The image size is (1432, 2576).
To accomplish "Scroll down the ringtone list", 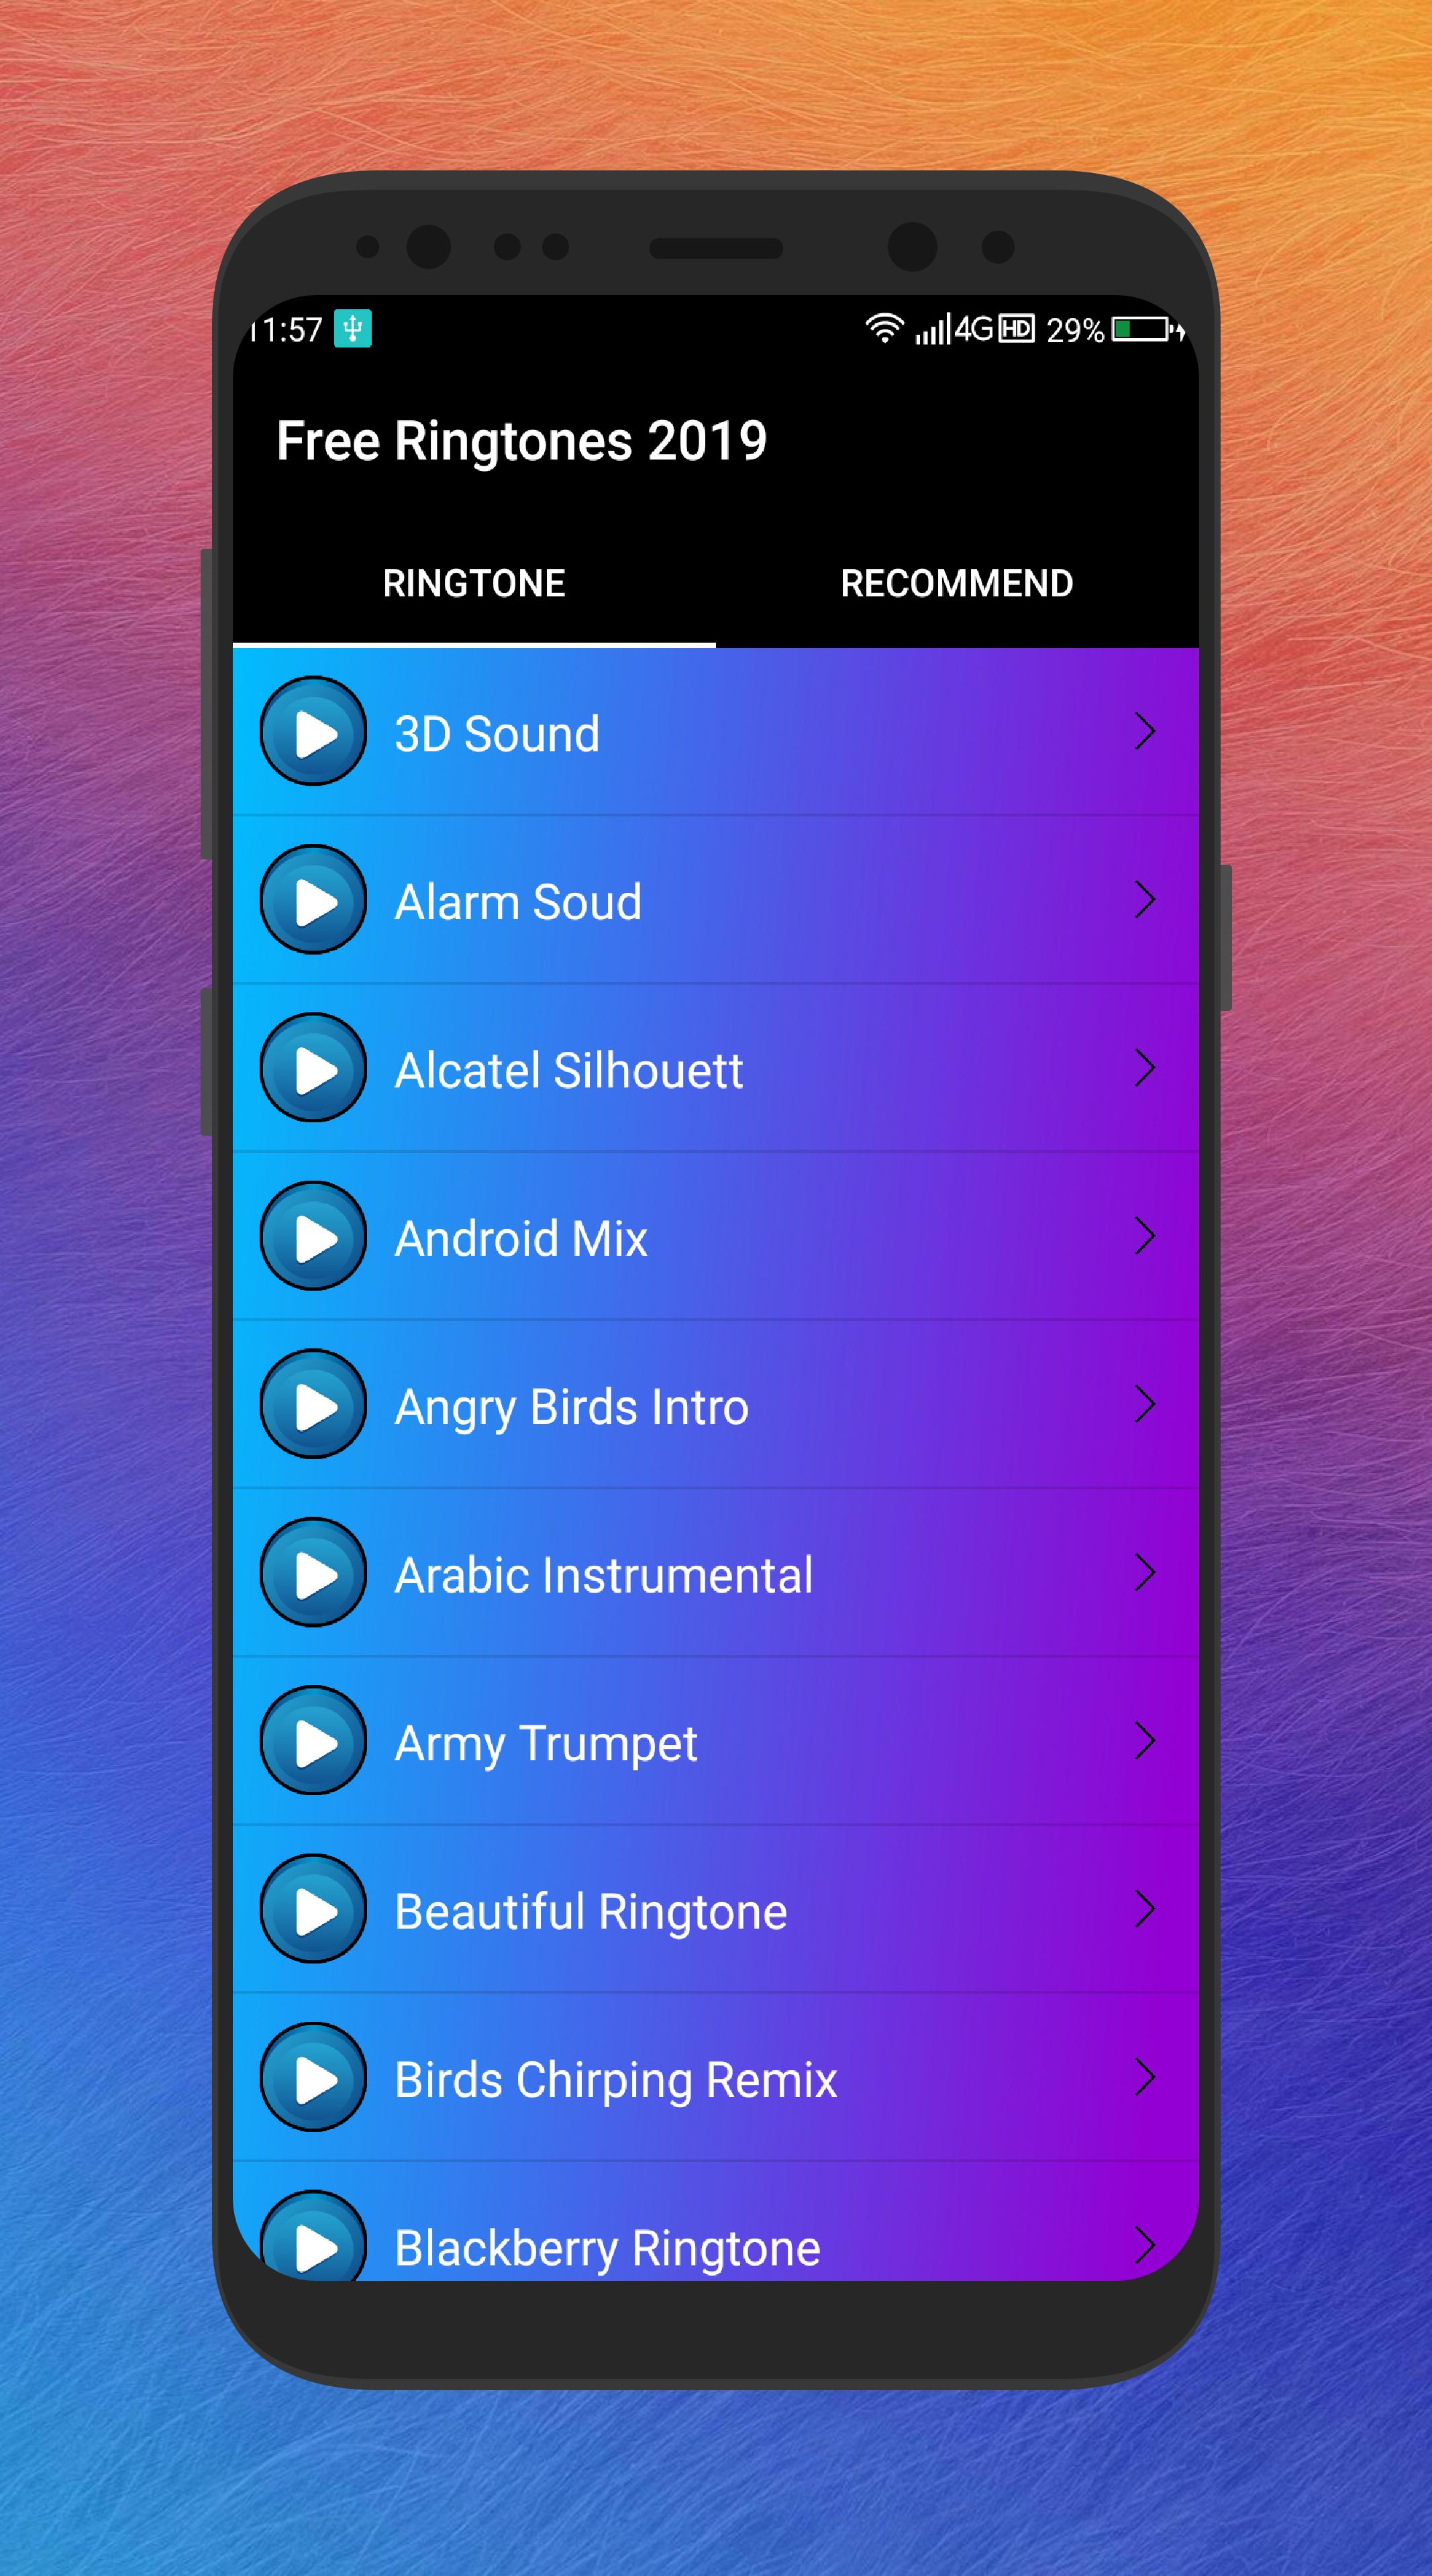I will [x=716, y=1586].
